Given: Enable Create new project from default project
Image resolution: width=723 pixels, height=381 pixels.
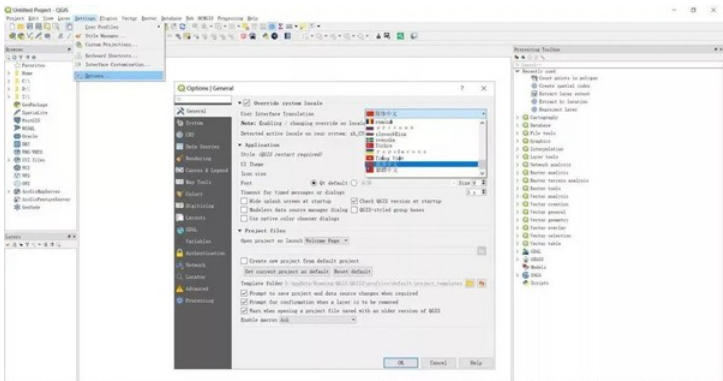Looking at the screenshot, I should [244, 261].
